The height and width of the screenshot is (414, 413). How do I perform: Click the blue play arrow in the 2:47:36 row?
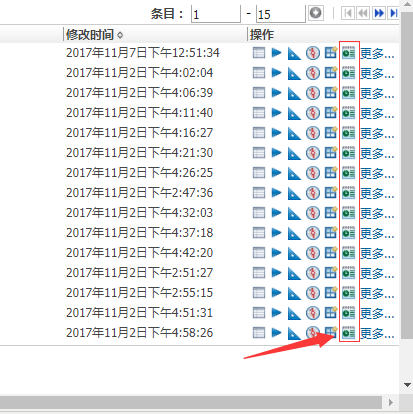[276, 193]
